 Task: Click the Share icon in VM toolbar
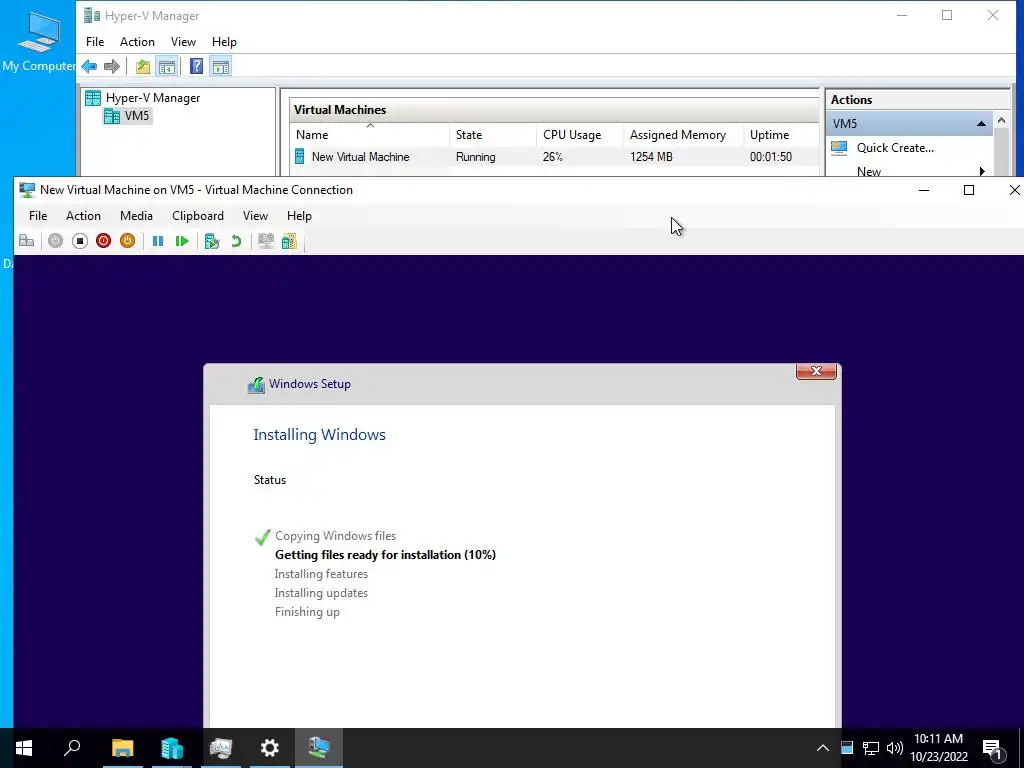click(289, 241)
